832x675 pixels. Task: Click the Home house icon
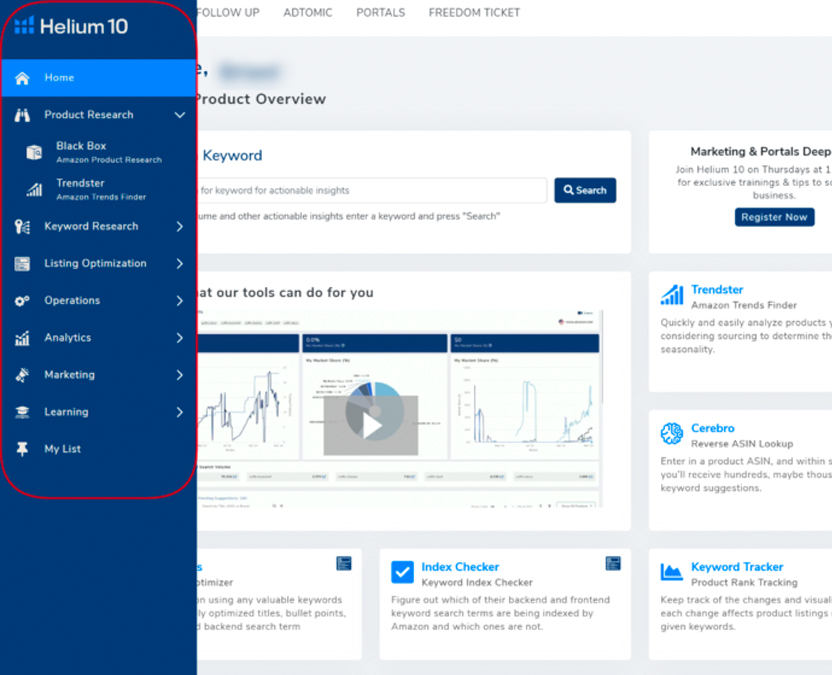click(22, 78)
